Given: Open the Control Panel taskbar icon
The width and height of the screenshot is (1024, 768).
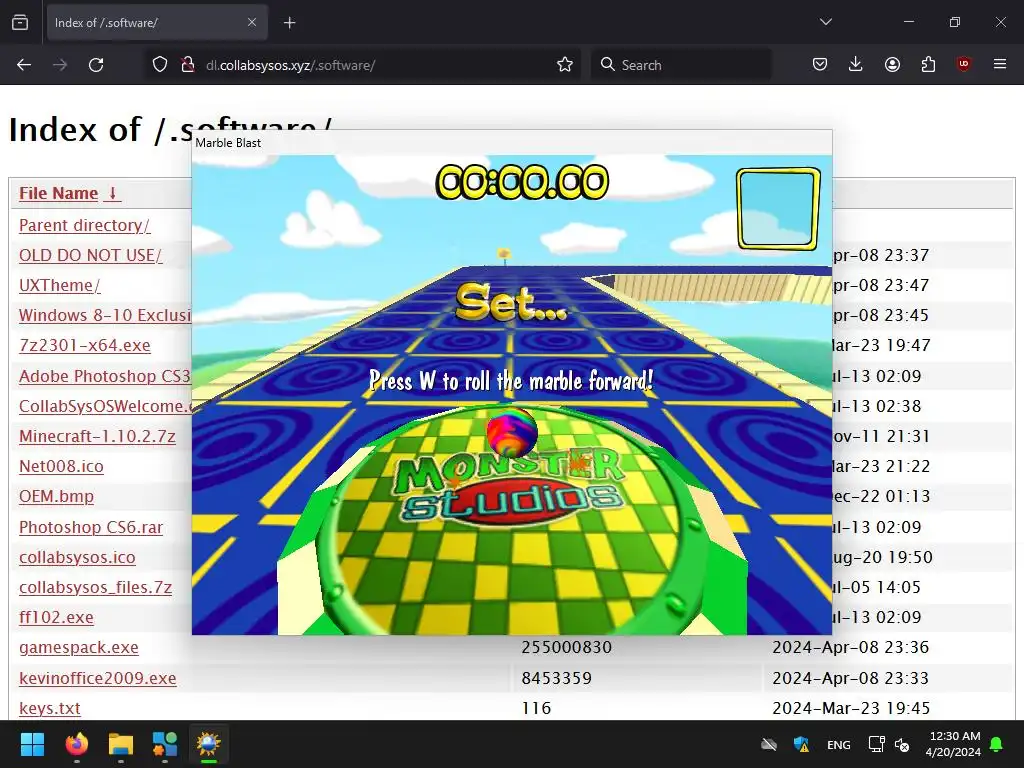Looking at the screenshot, I should click(165, 744).
